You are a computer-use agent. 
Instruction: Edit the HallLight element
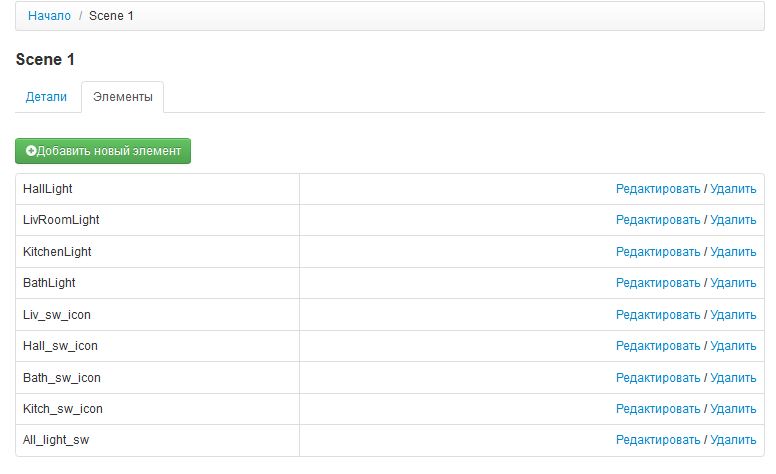coord(658,189)
